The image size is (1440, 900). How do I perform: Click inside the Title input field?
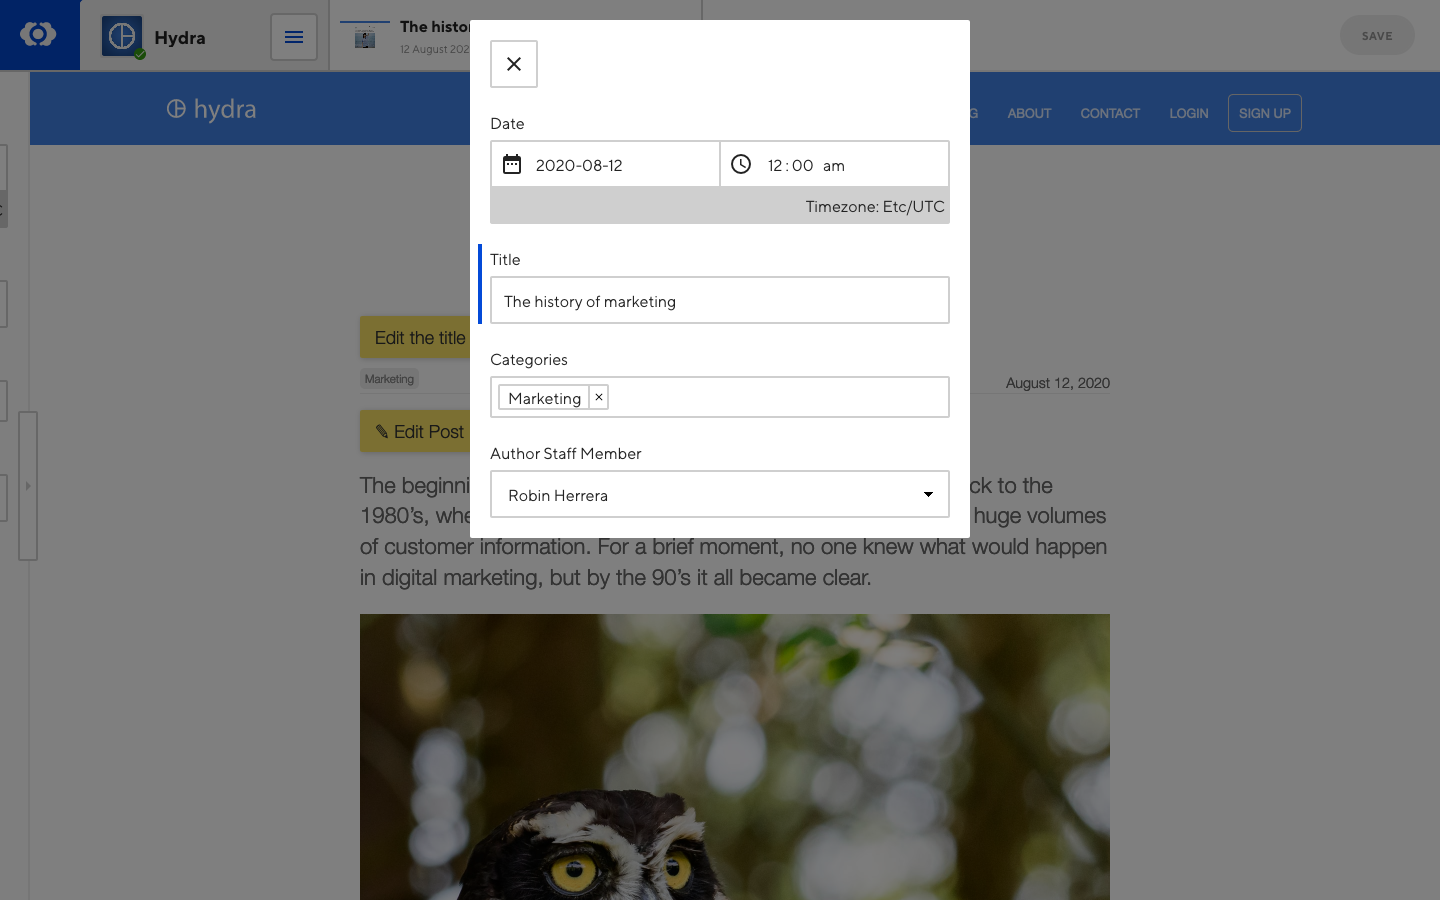point(719,300)
